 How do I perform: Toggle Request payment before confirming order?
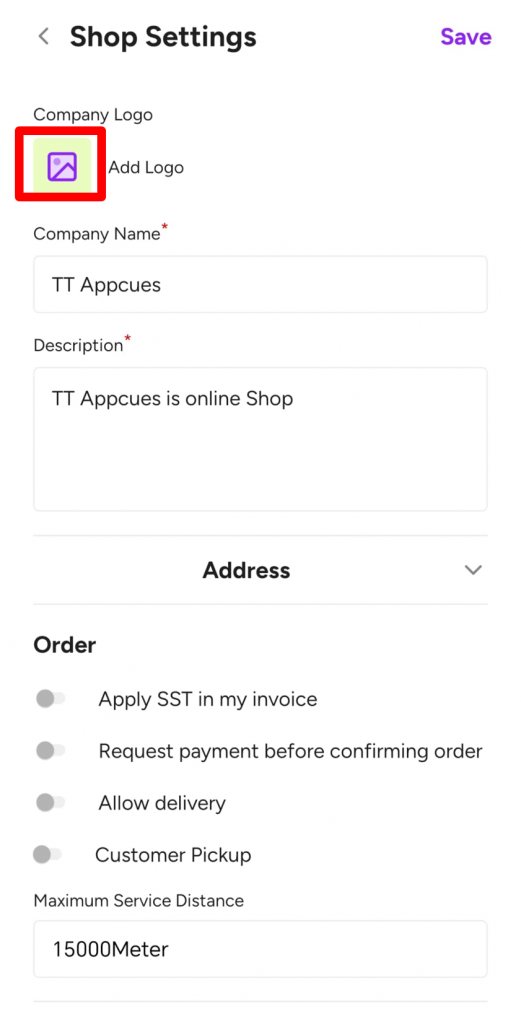[x=50, y=751]
